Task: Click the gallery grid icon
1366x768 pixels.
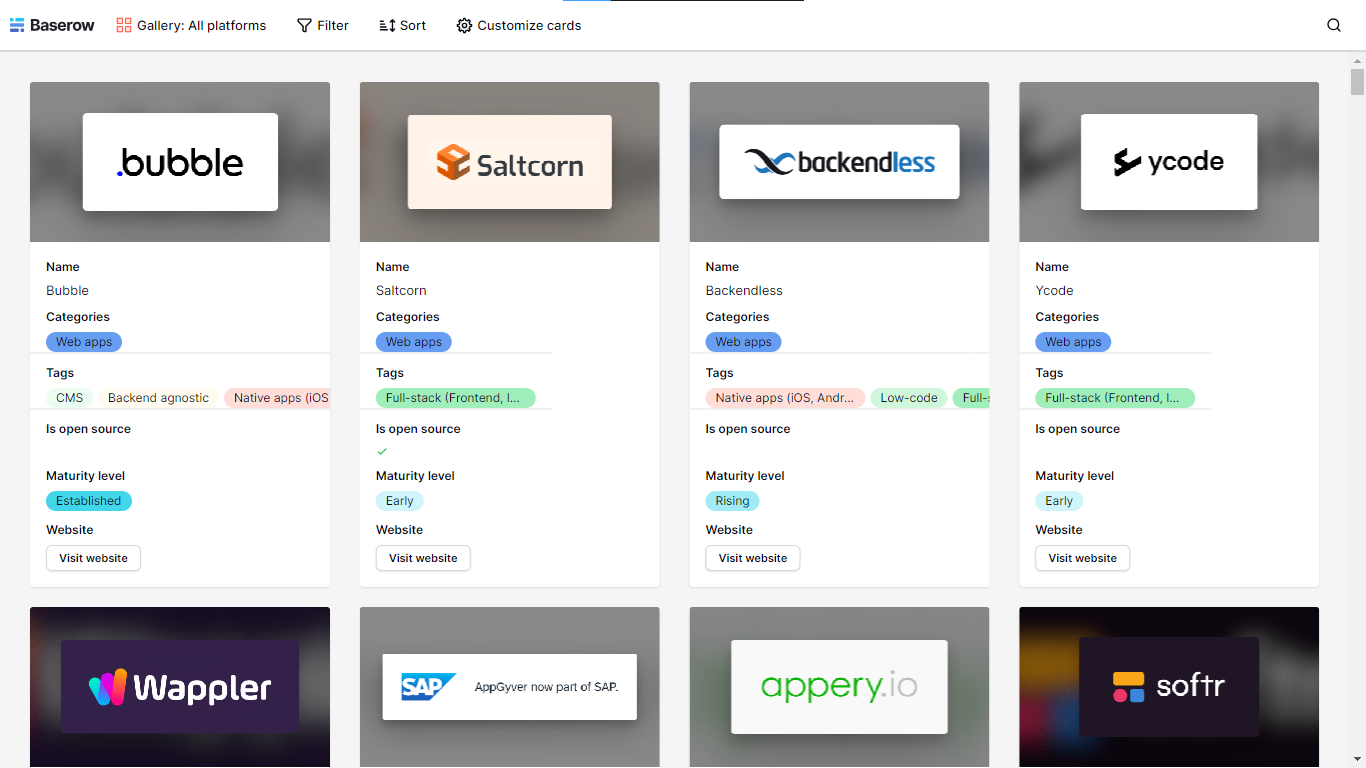Action: pos(124,25)
